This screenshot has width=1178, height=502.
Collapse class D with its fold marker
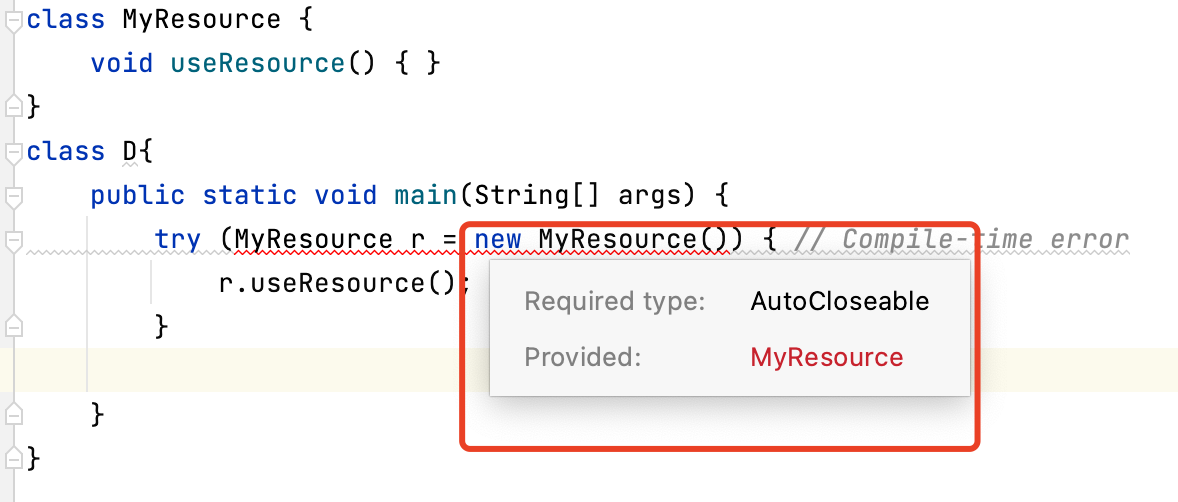[x=13, y=152]
